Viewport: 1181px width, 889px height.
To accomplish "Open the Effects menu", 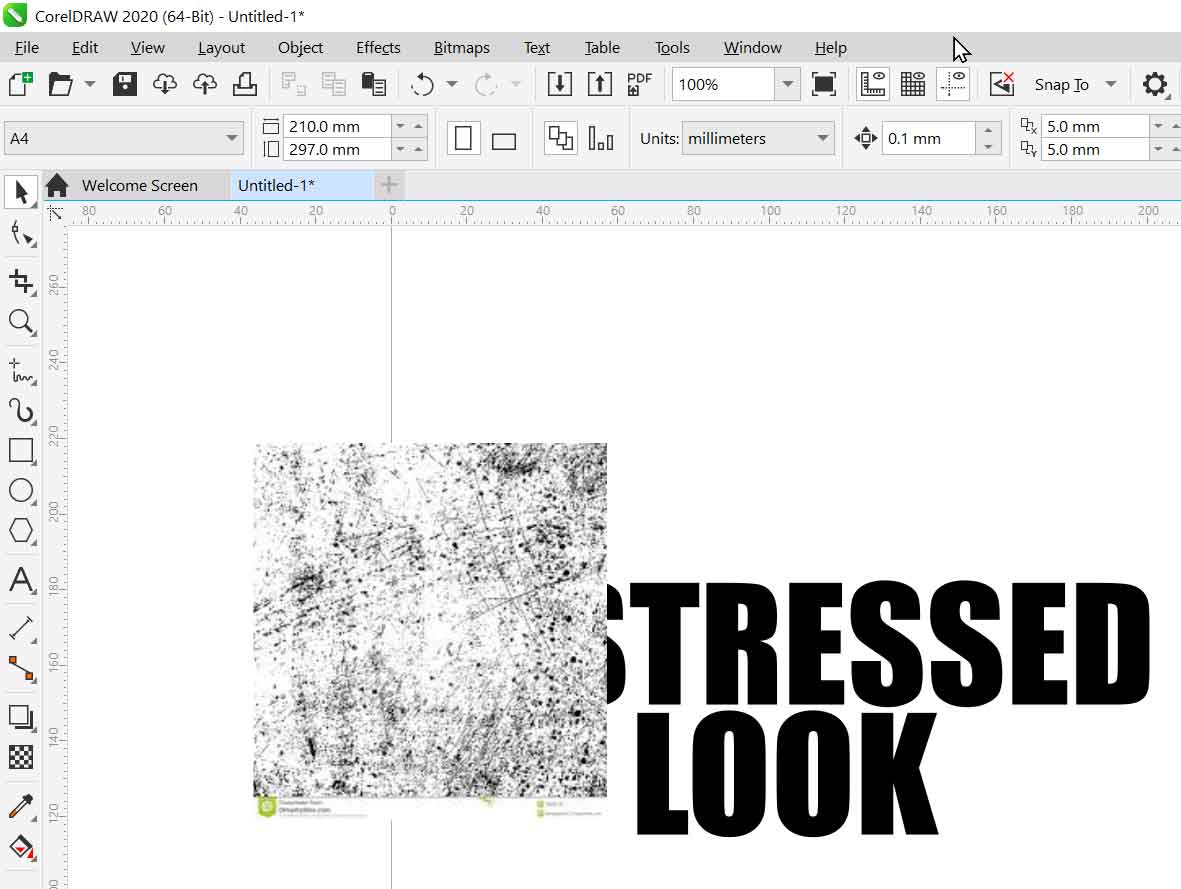I will 377,47.
